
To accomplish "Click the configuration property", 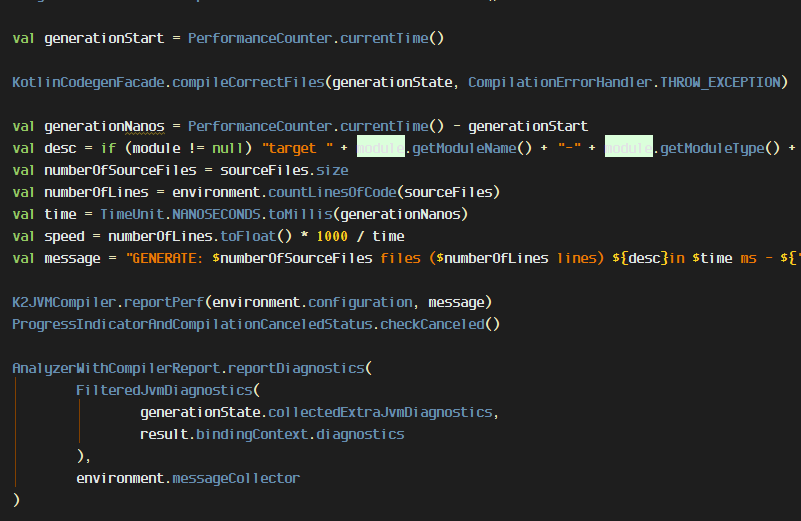I will point(360,302).
